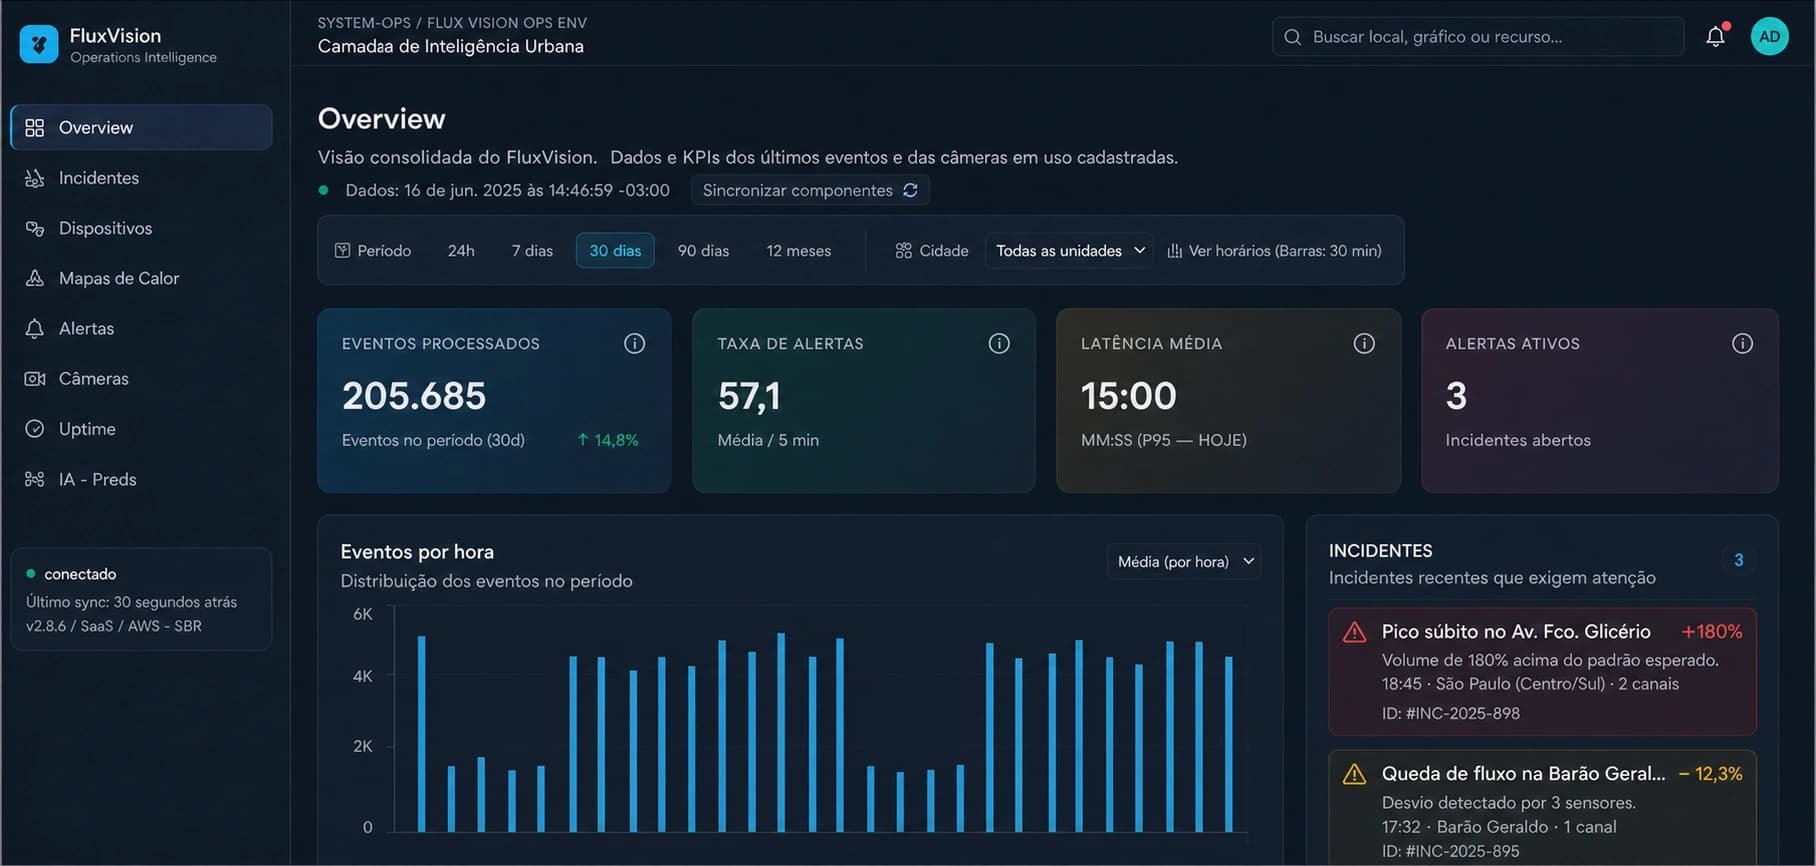Click the Sincronizar componentes button

[810, 190]
